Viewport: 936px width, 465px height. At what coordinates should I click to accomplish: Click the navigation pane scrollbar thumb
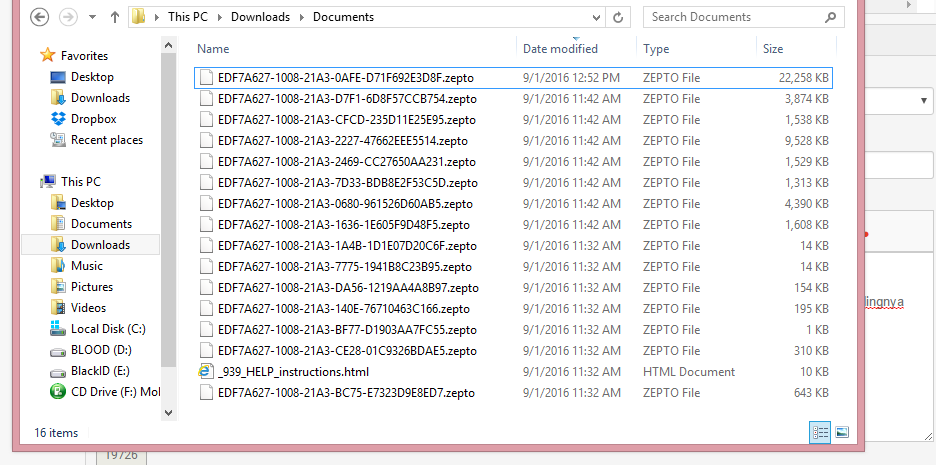pyautogui.click(x=168, y=210)
